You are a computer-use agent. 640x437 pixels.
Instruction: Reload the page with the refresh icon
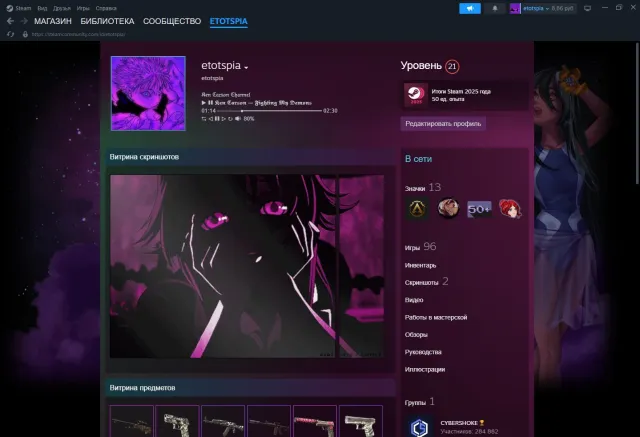11,34
